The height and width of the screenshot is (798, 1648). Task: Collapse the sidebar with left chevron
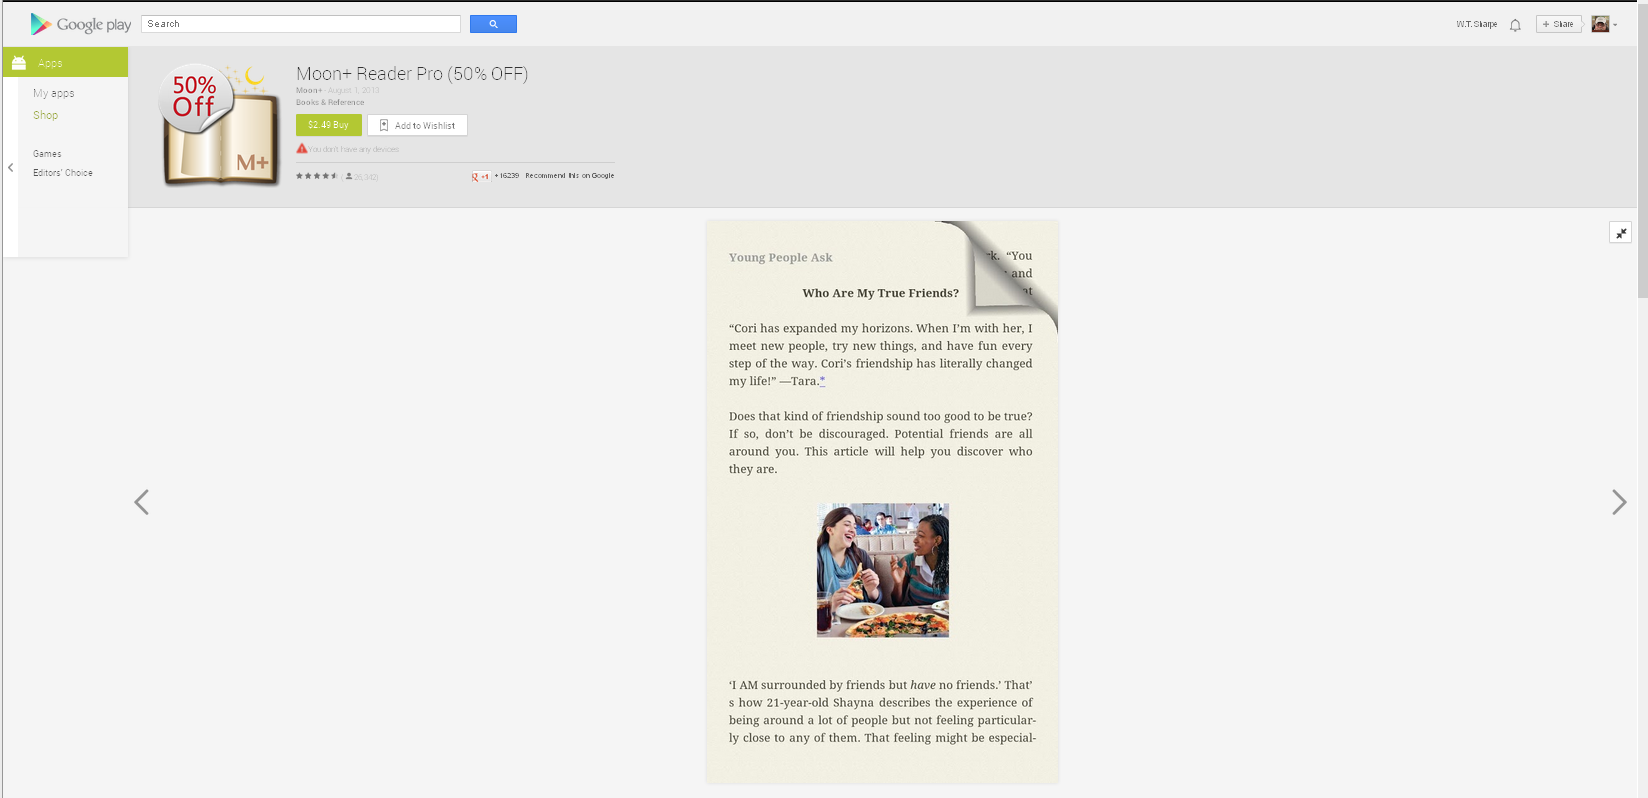(10, 167)
